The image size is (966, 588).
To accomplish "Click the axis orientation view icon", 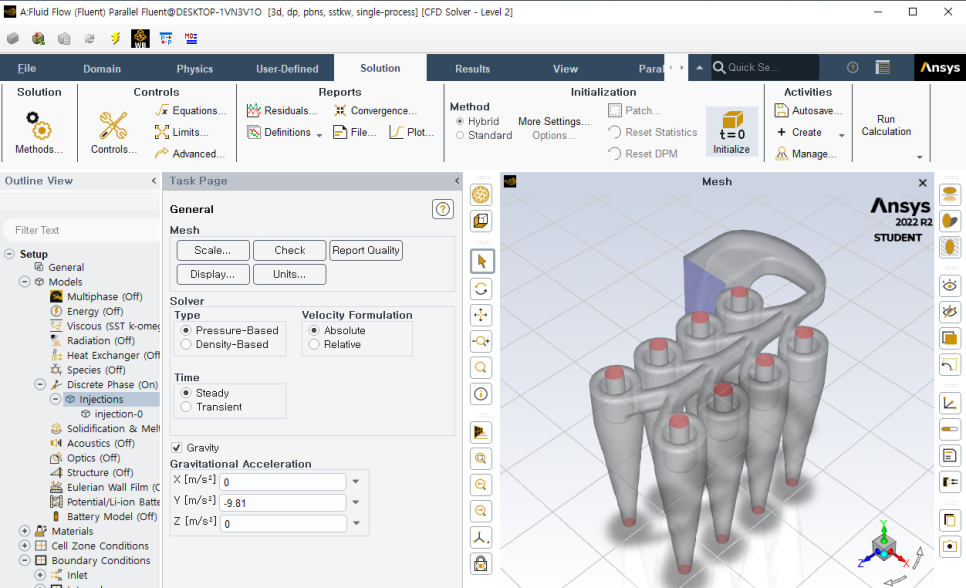I will click(x=481, y=537).
